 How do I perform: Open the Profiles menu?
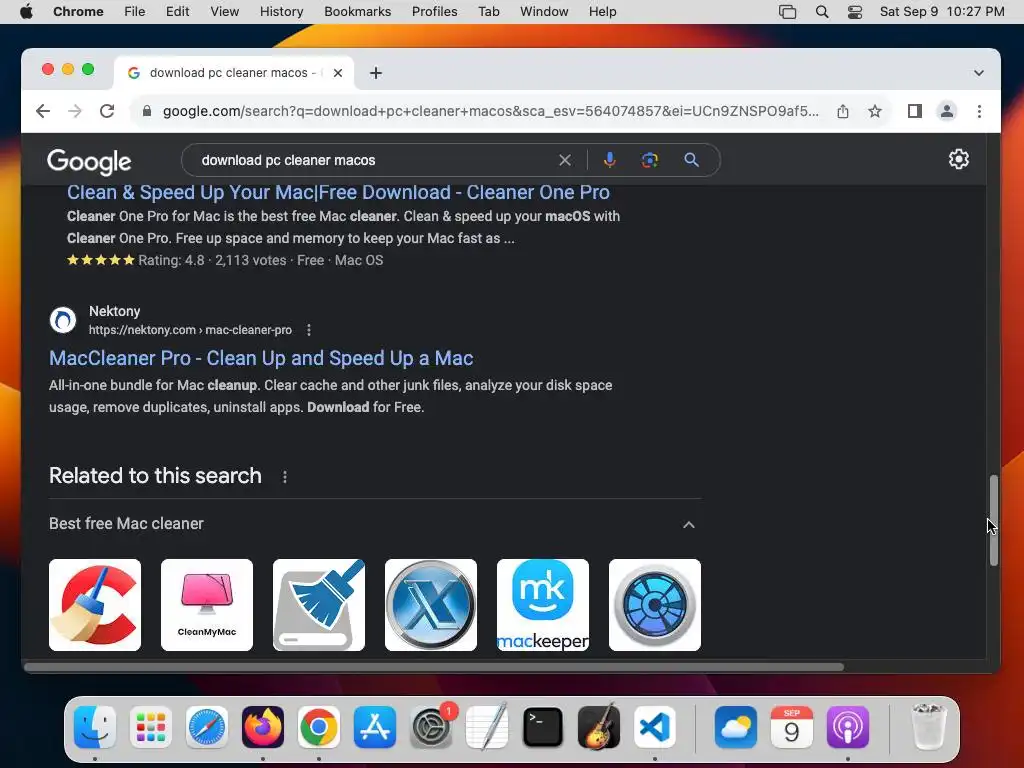pyautogui.click(x=434, y=12)
